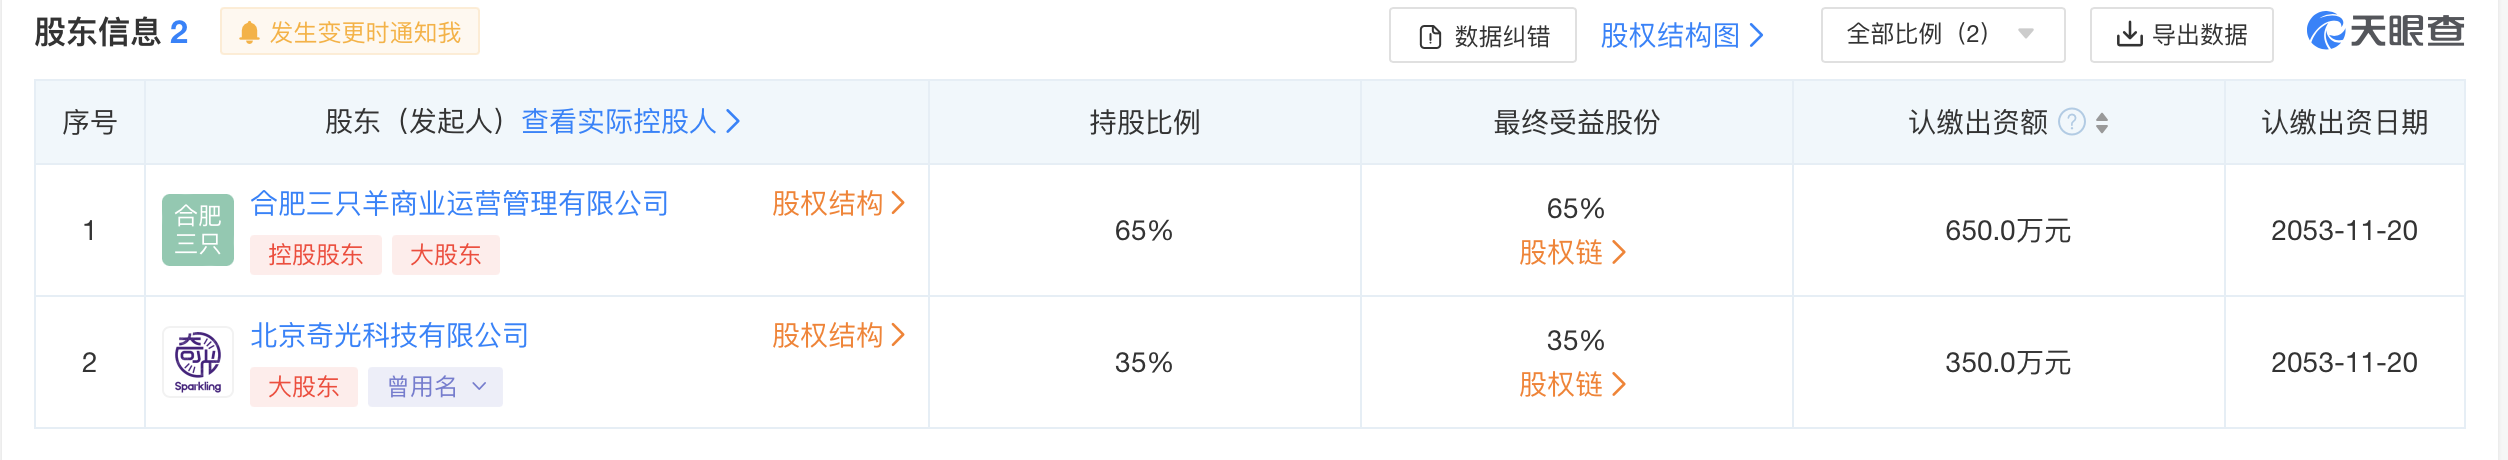Click the 控股股东 tag
2508x460 pixels.
coord(315,255)
